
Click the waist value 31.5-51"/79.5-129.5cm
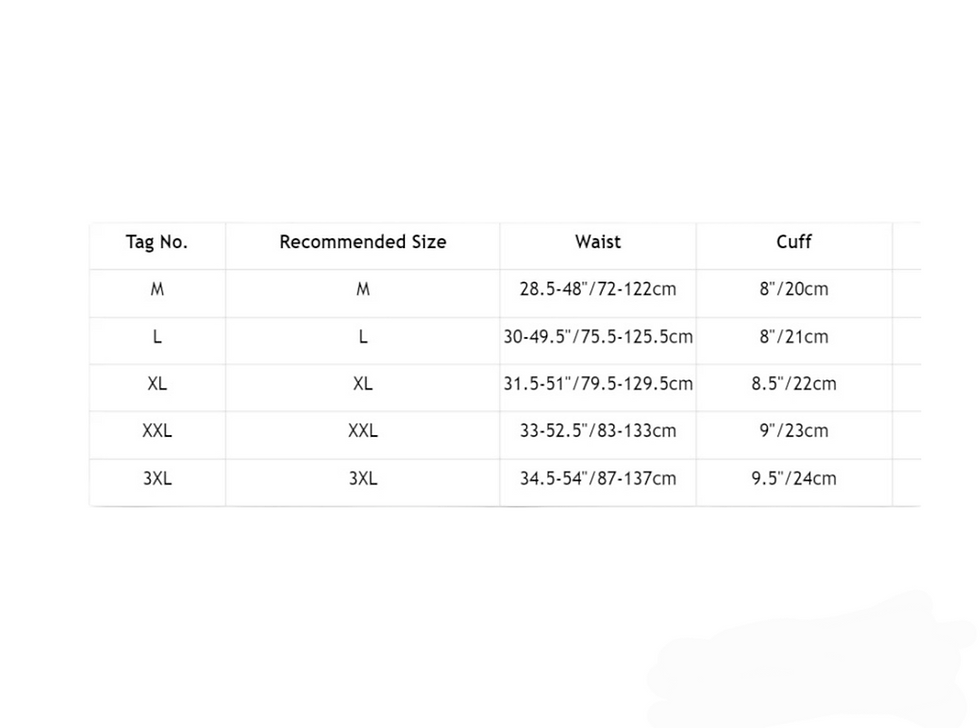[598, 384]
